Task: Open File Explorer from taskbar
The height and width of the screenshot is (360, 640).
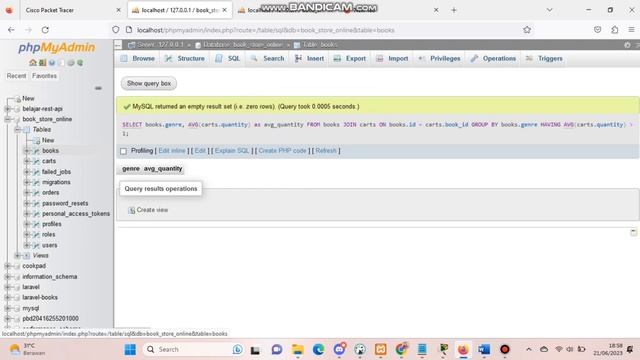Action: 298,349
